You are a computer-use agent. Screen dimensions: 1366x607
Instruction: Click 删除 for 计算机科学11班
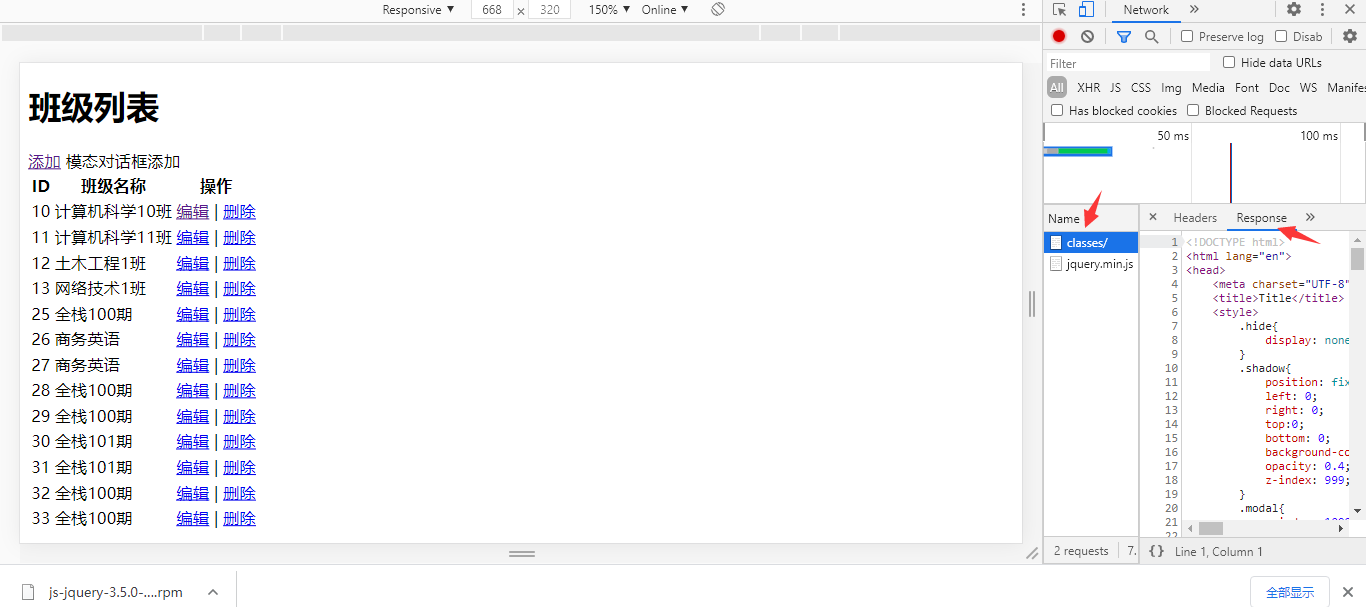239,237
